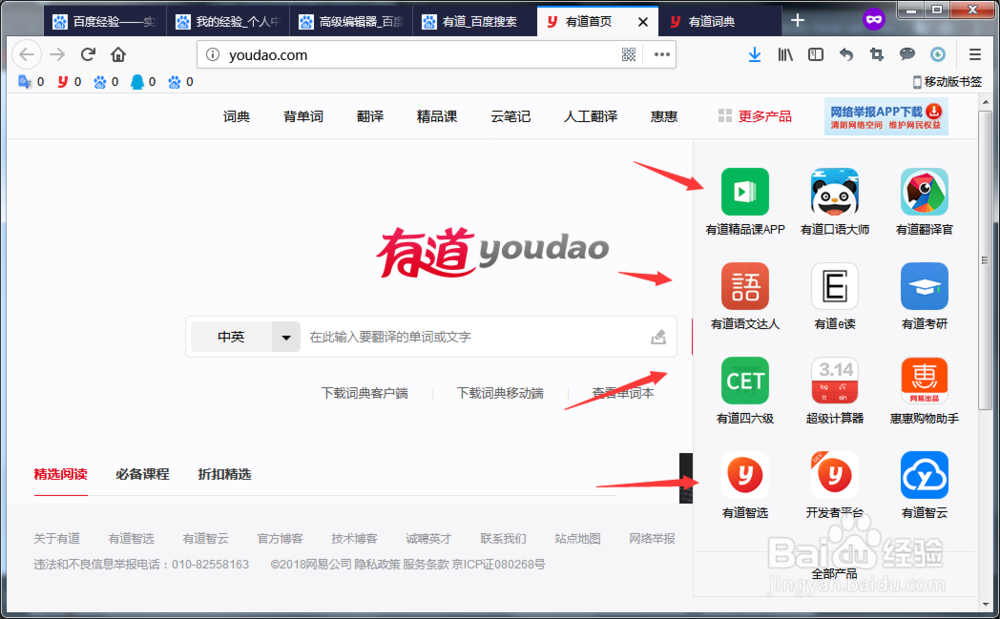The image size is (1000, 619).
Task: Switch to the 我的经验 browser tab
Action: (228, 22)
